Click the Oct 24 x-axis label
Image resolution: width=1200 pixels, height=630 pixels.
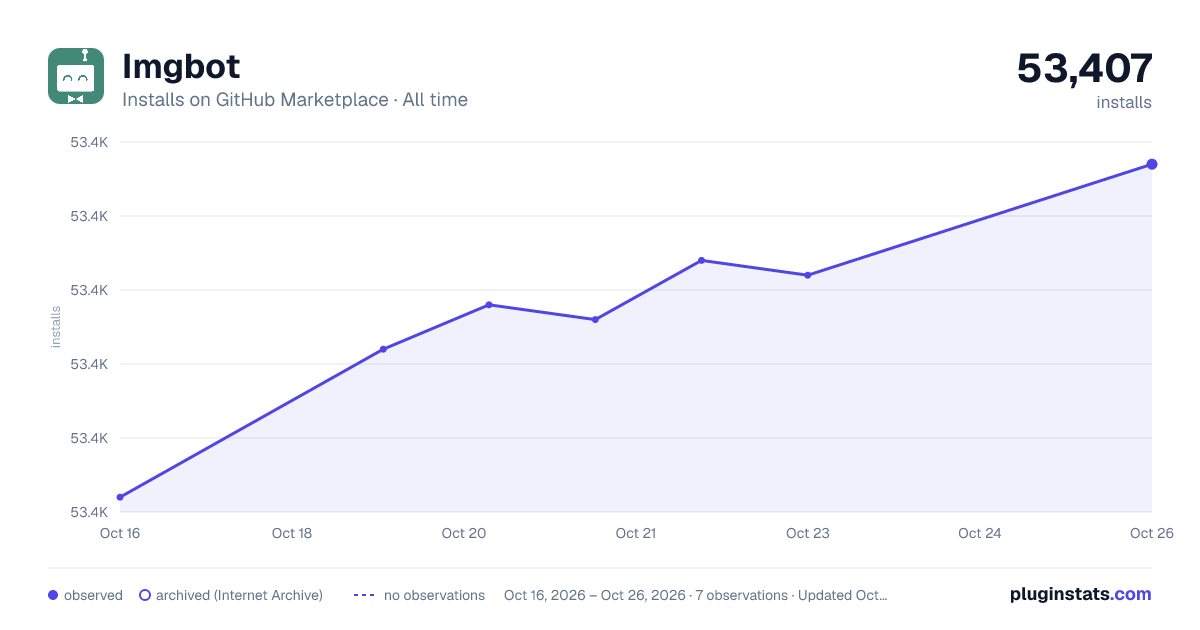tap(980, 533)
